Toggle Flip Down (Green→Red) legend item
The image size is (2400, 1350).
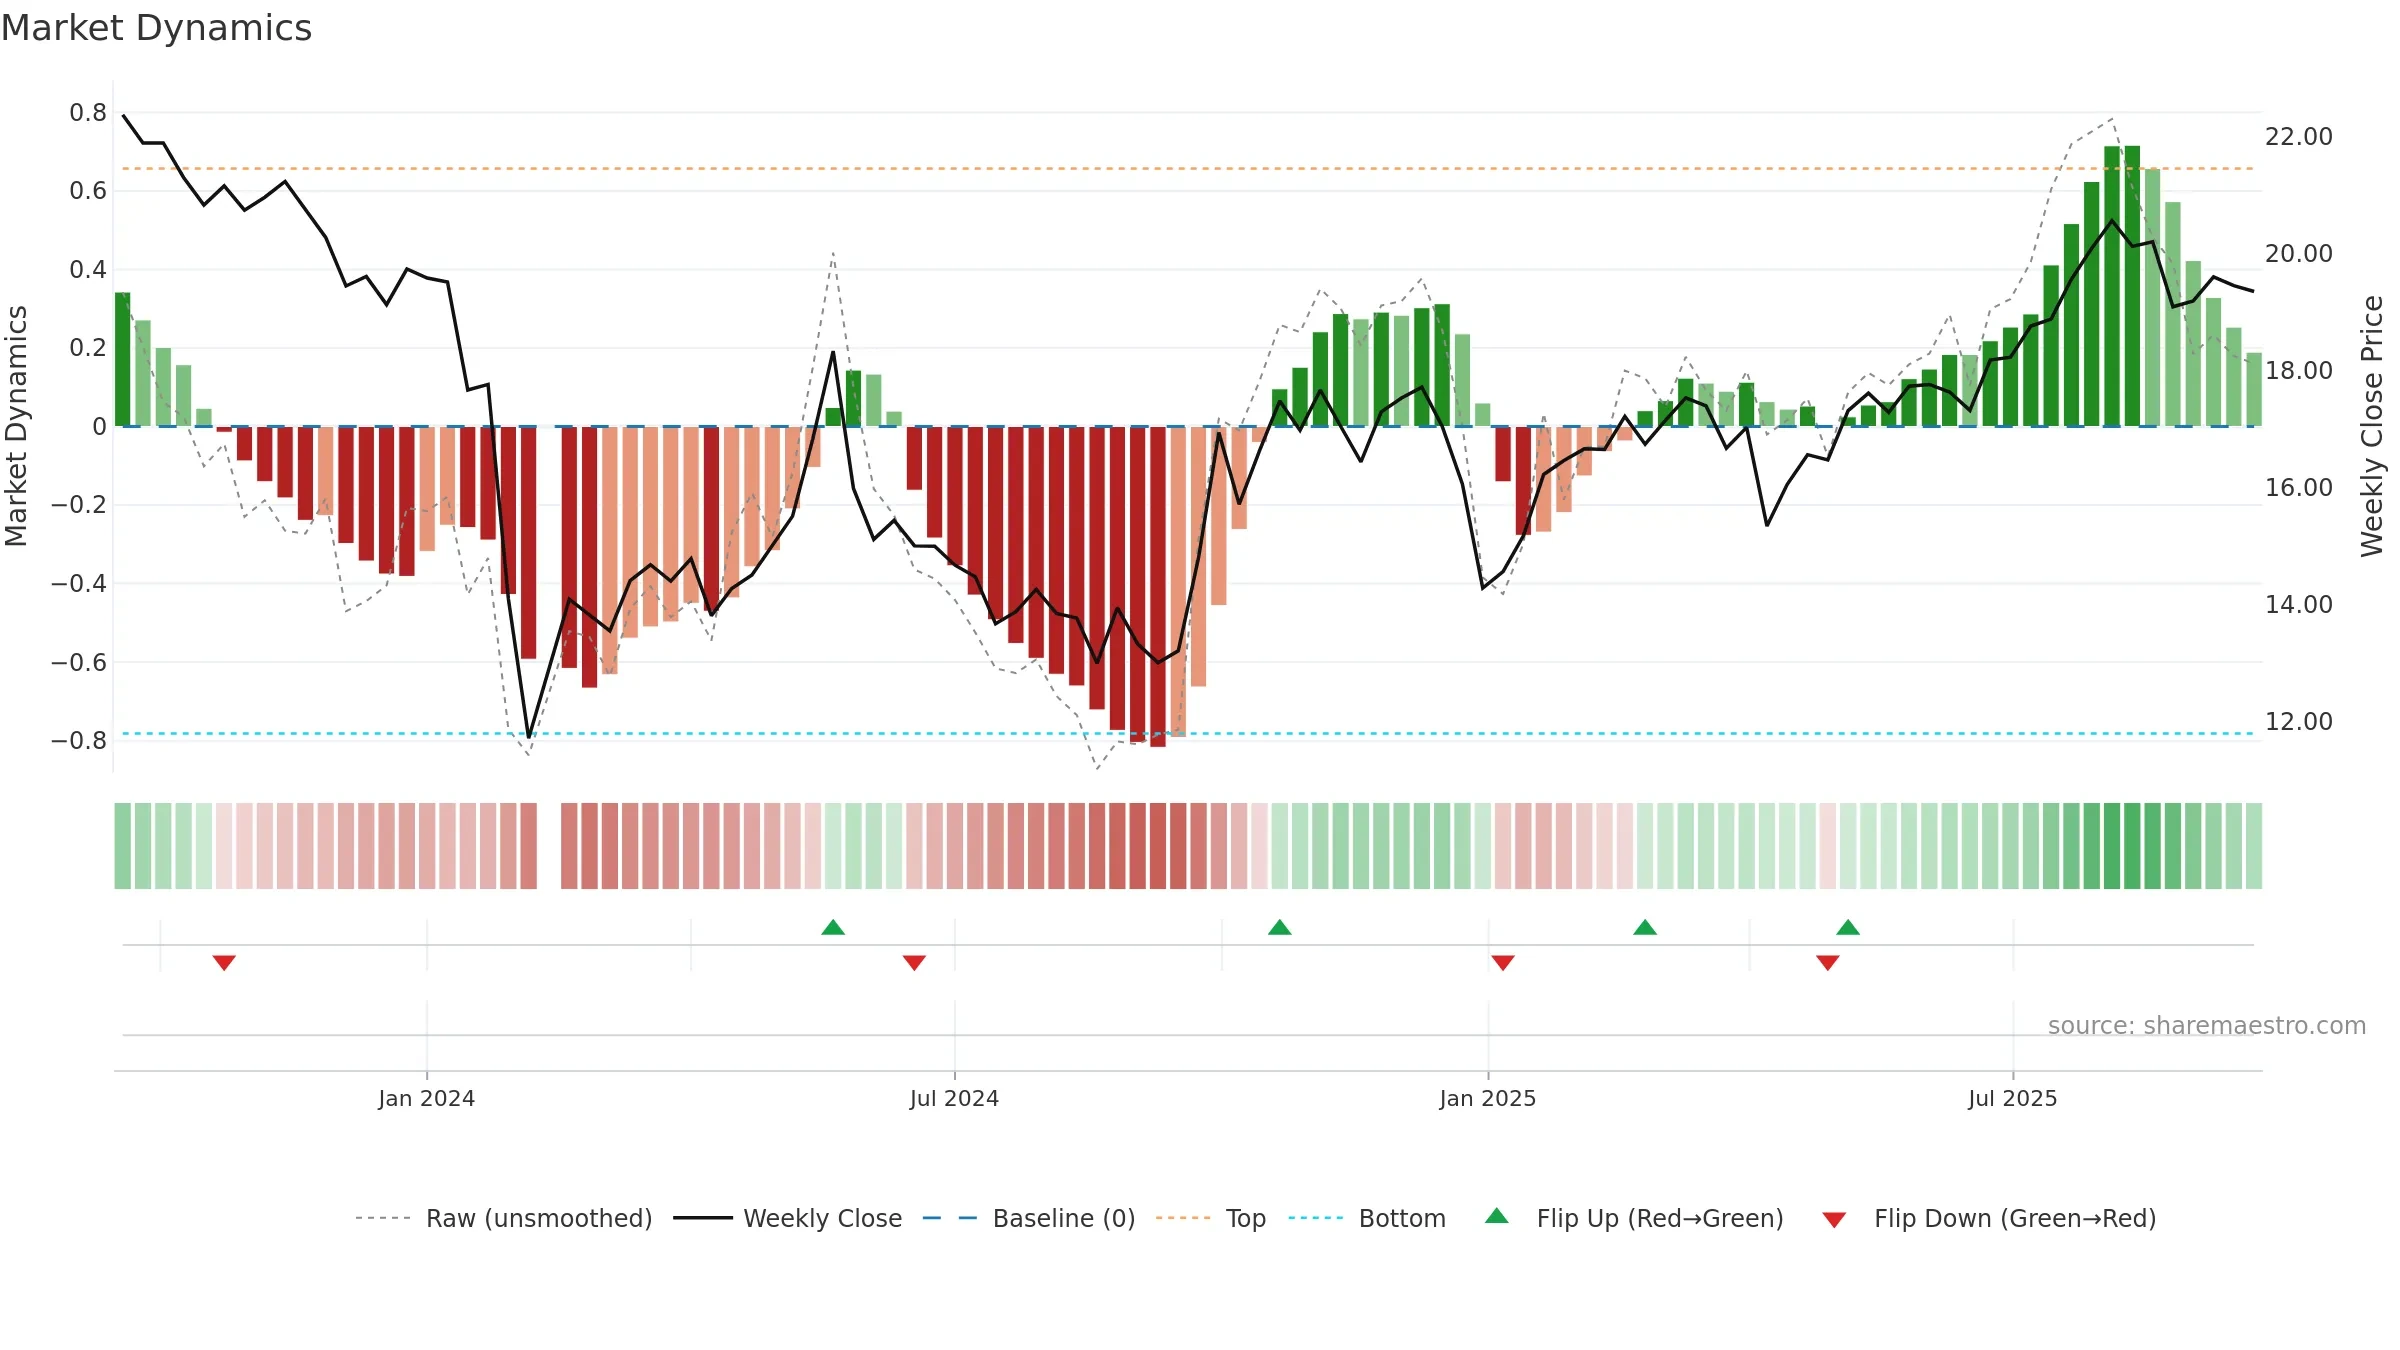[1989, 1218]
